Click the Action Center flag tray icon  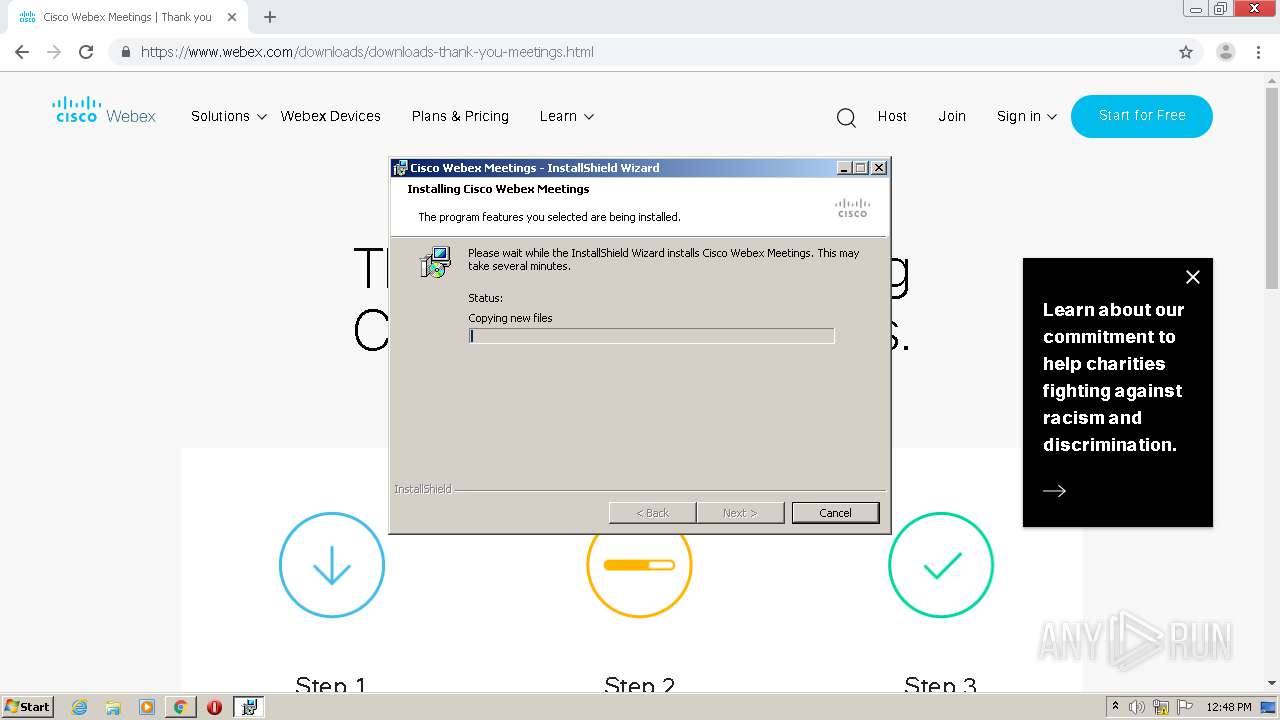[1185, 707]
